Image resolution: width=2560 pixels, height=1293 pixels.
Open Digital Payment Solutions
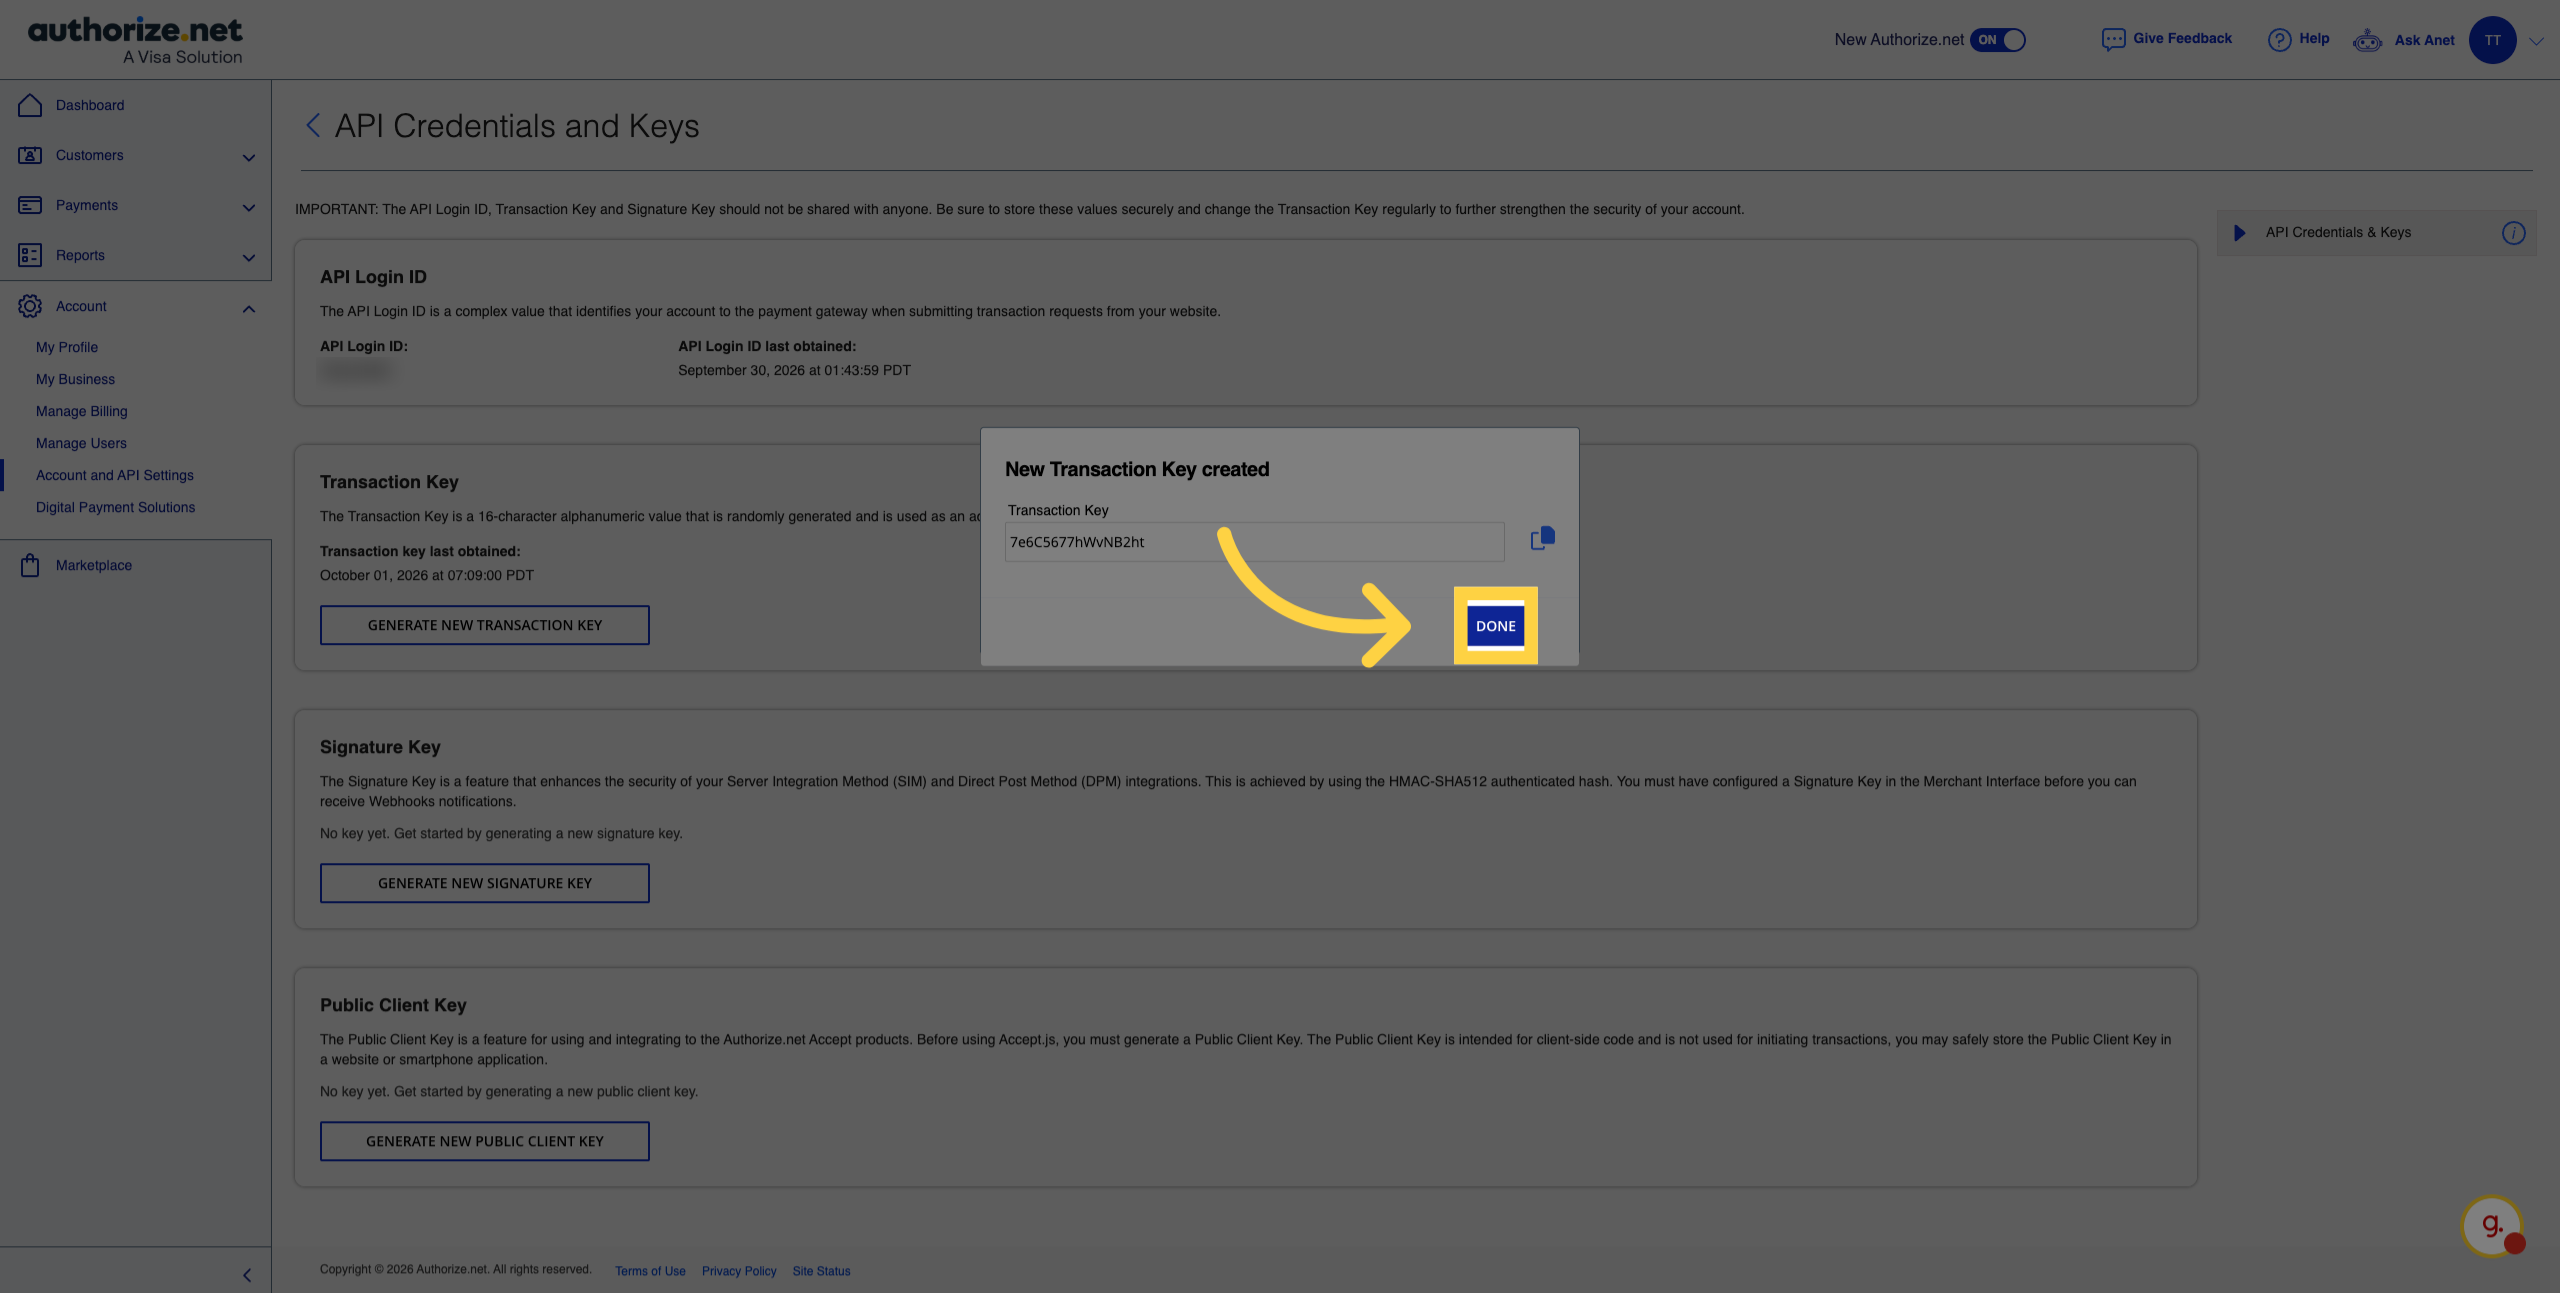point(116,507)
